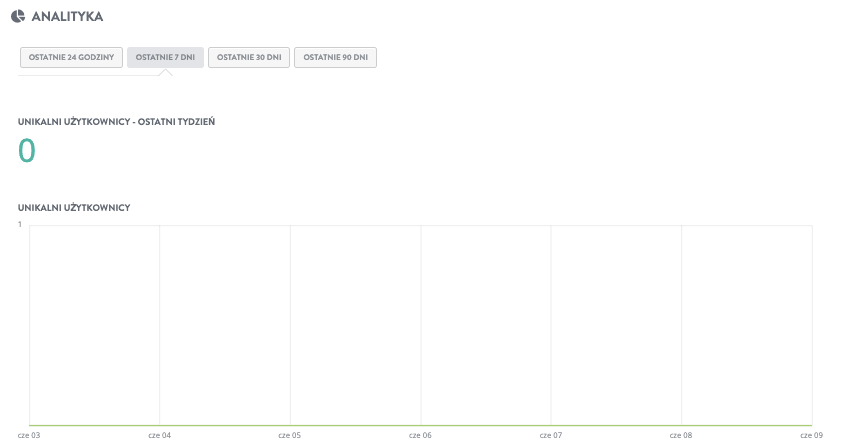
Task: Click the Analityka heading text
Action: pos(67,17)
